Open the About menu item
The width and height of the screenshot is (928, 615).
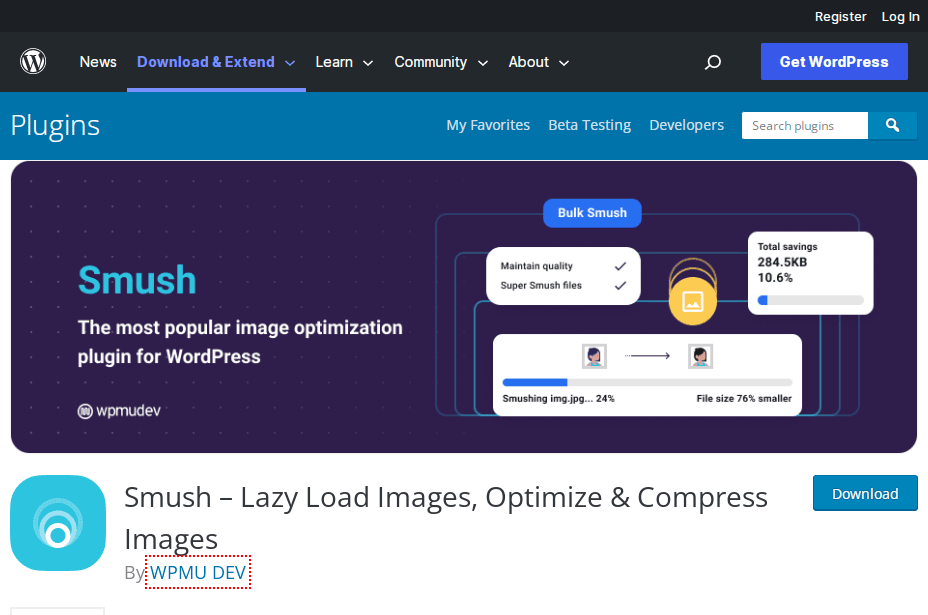(x=529, y=62)
